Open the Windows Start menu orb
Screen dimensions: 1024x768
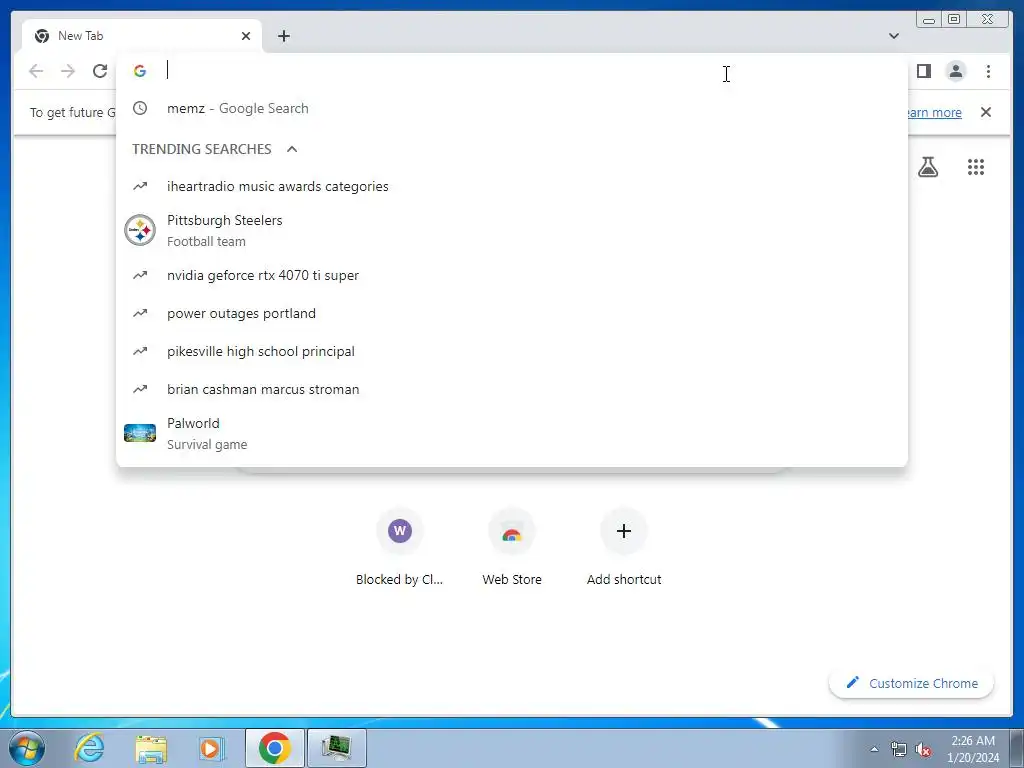coord(26,748)
